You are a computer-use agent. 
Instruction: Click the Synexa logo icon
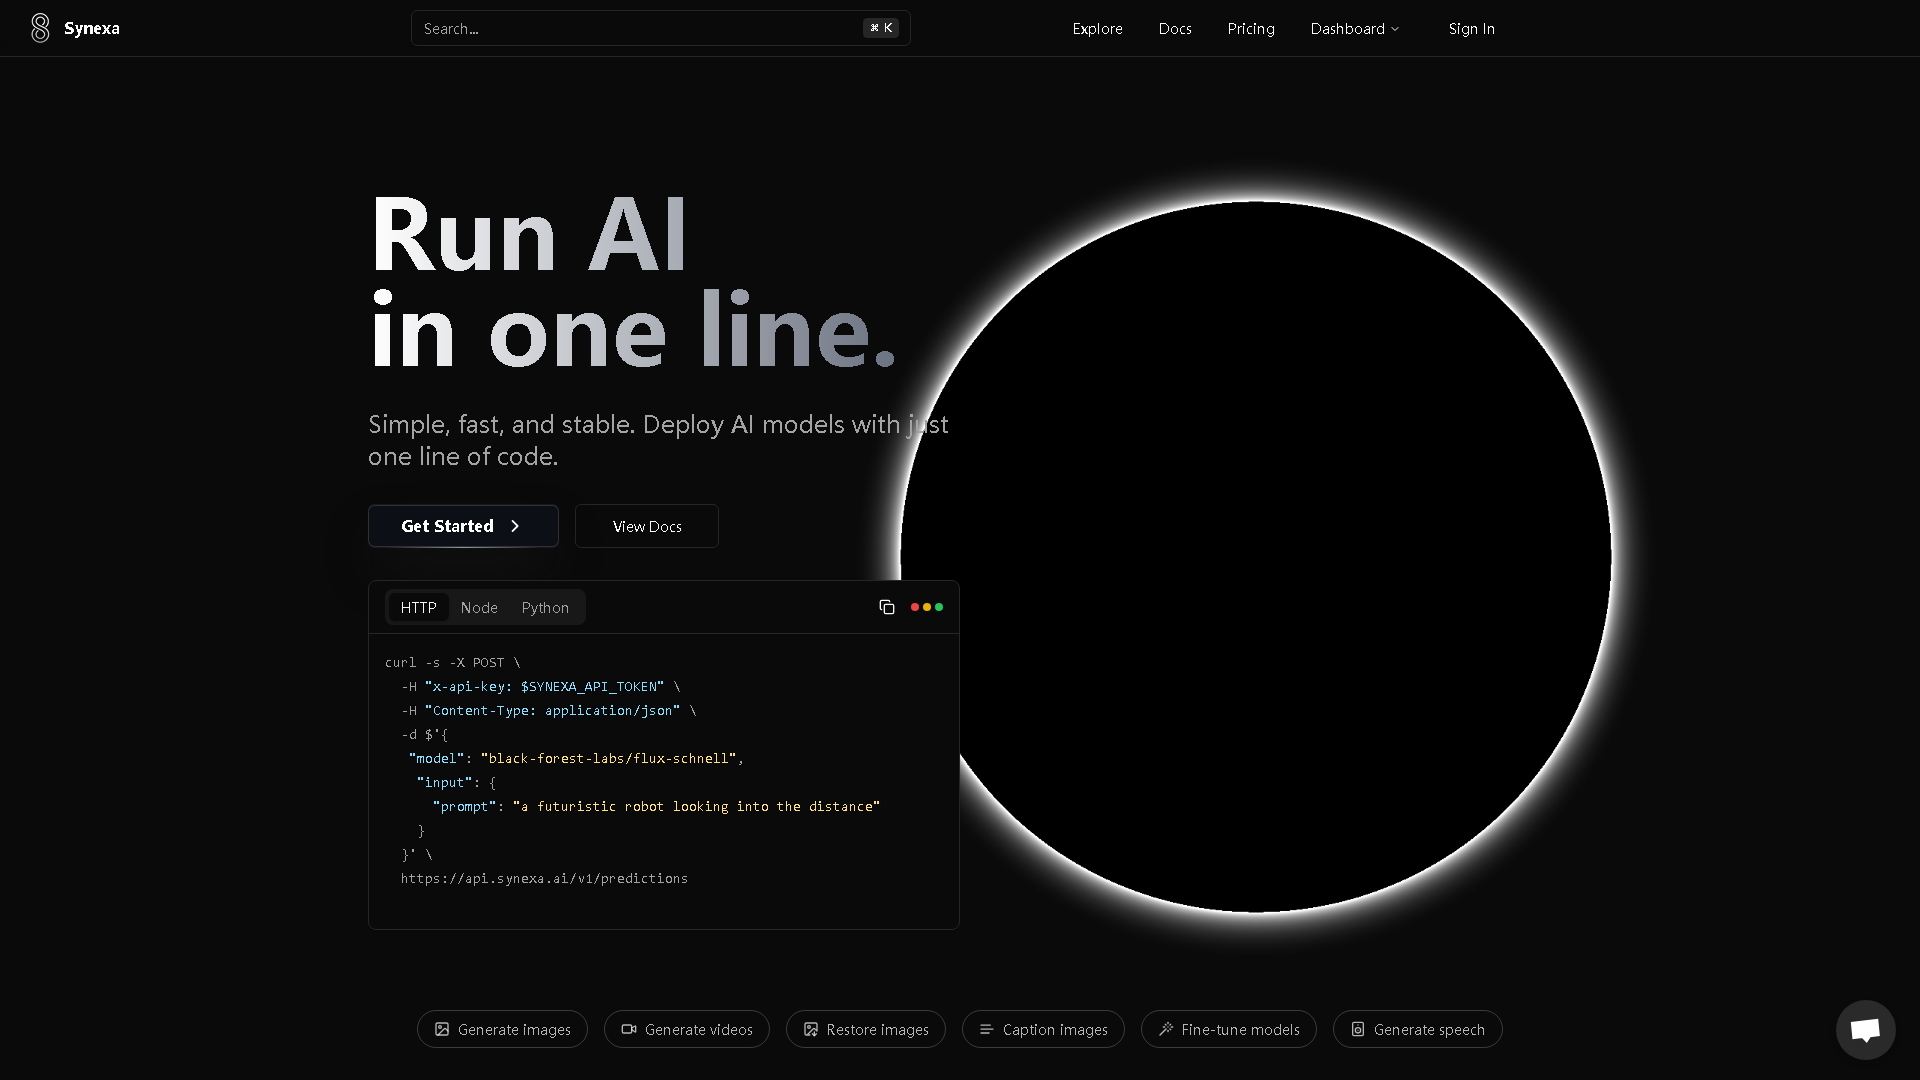[x=41, y=27]
